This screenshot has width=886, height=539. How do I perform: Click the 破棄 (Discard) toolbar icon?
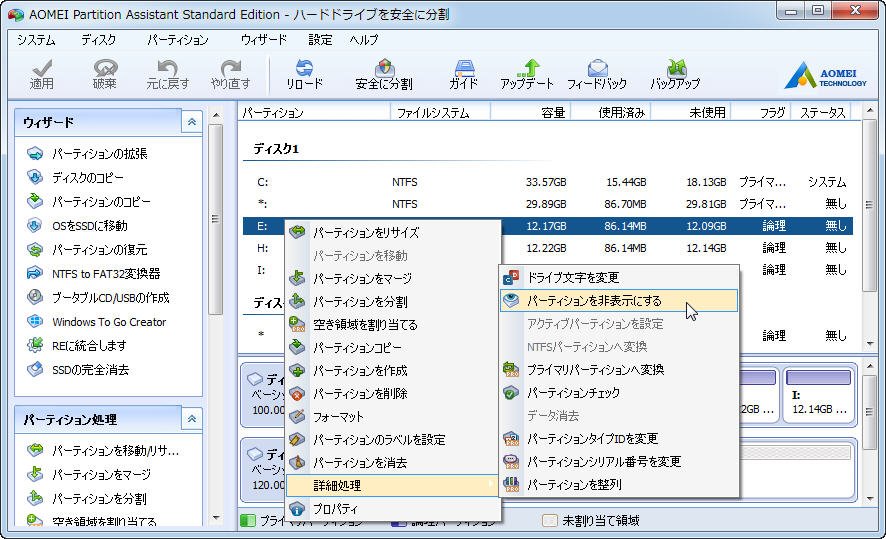pos(105,75)
